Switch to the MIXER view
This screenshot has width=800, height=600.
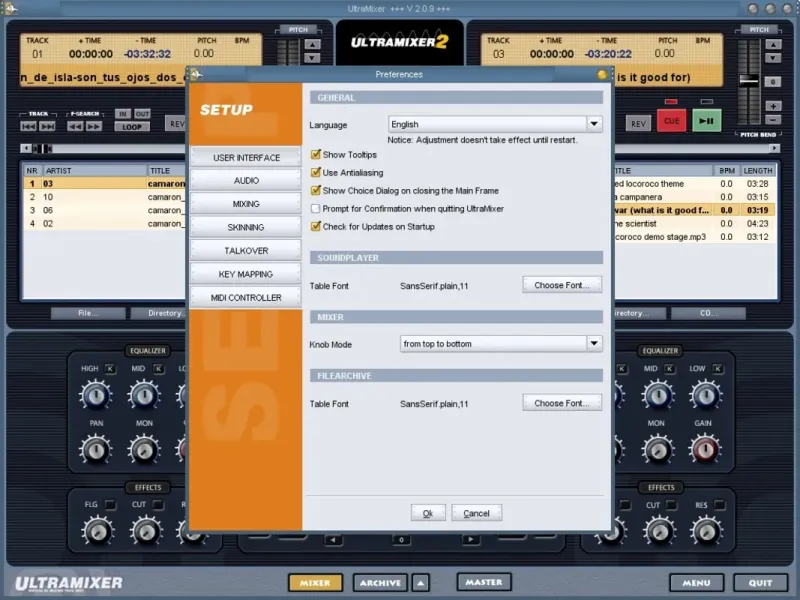pos(315,583)
